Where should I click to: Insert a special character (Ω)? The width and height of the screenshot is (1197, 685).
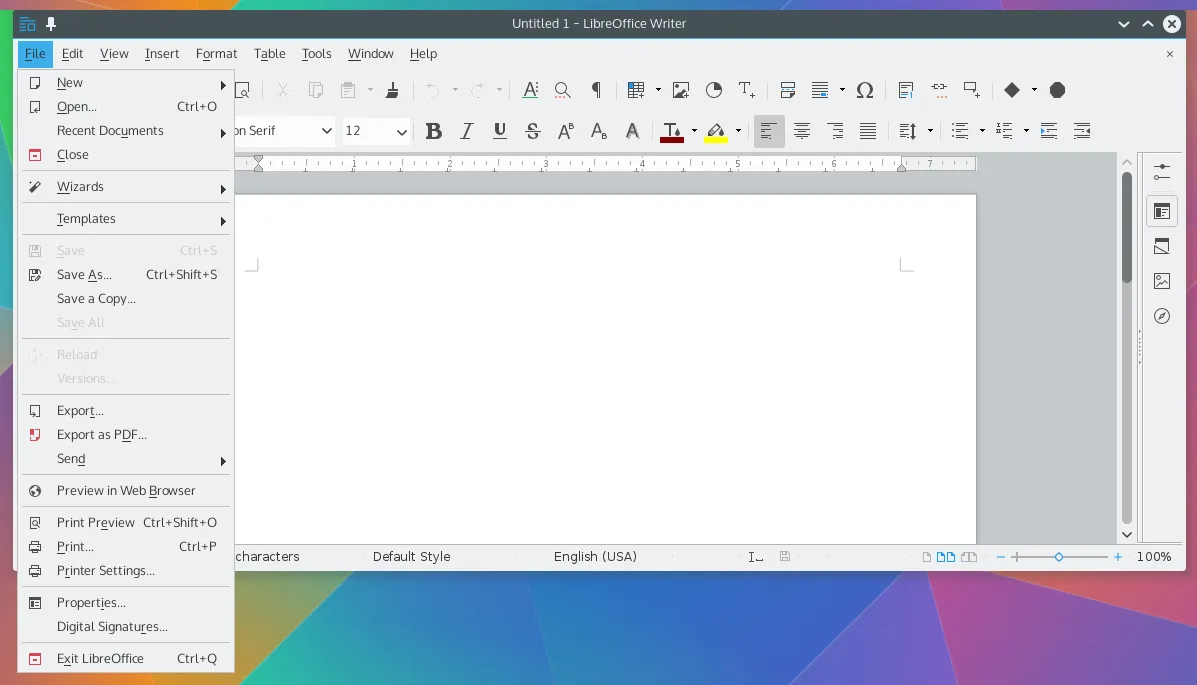point(864,90)
